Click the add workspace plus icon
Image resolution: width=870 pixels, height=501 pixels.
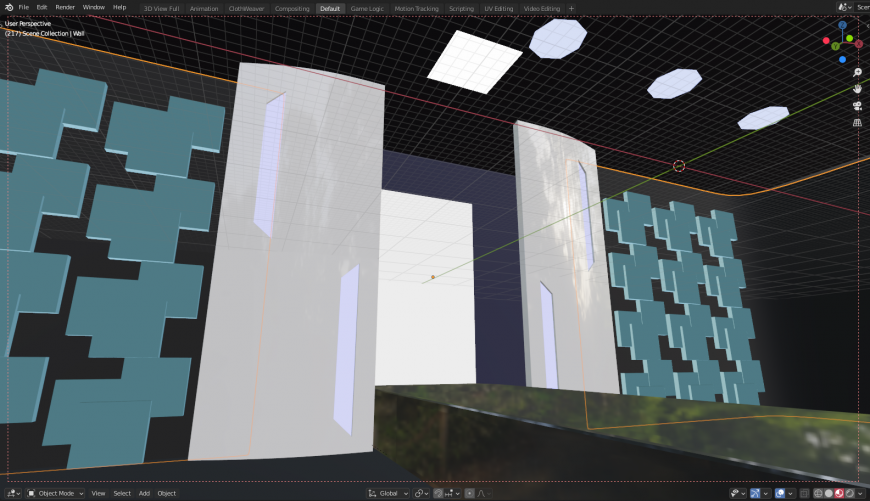(572, 8)
